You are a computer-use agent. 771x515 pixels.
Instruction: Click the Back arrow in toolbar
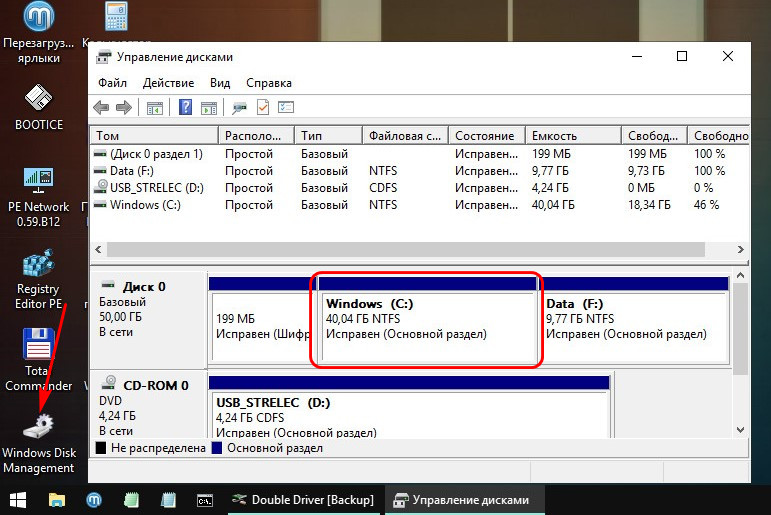(x=101, y=107)
